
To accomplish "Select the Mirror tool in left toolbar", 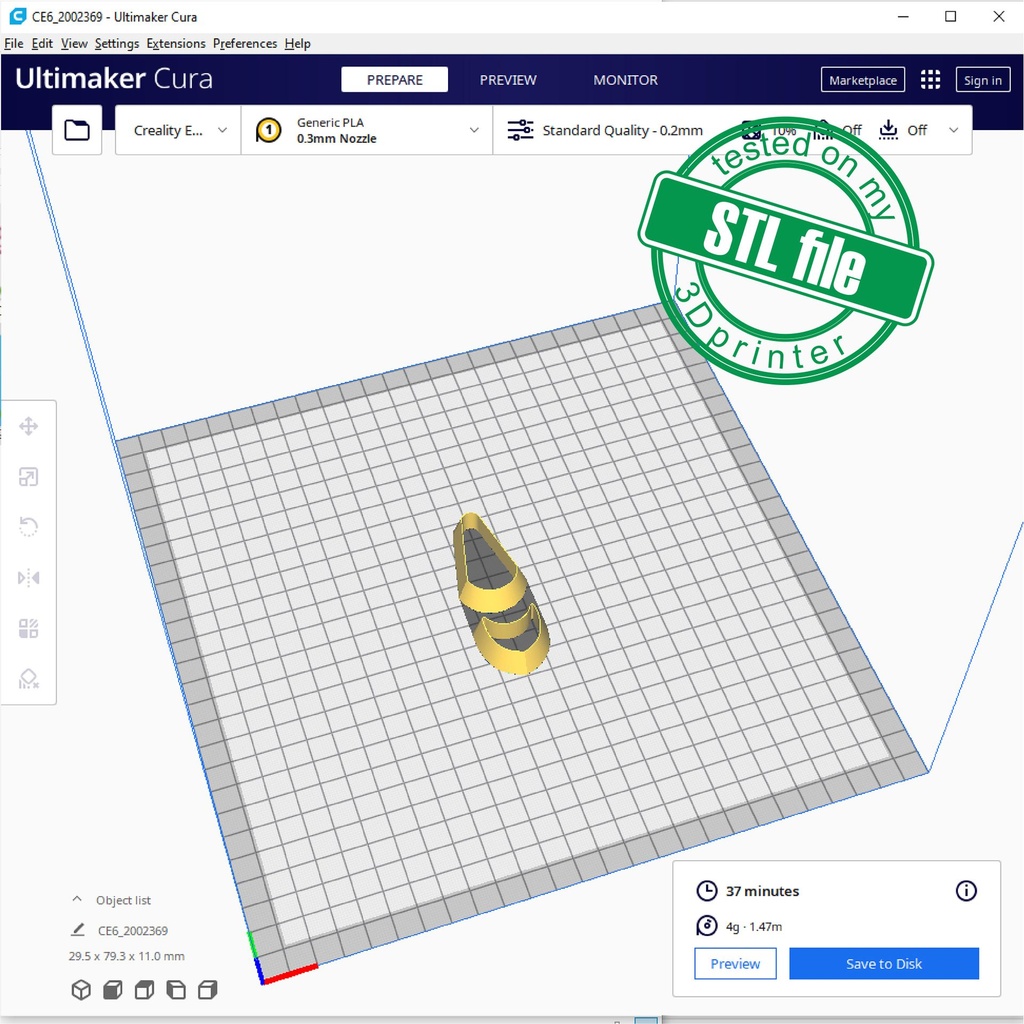I will coord(28,578).
